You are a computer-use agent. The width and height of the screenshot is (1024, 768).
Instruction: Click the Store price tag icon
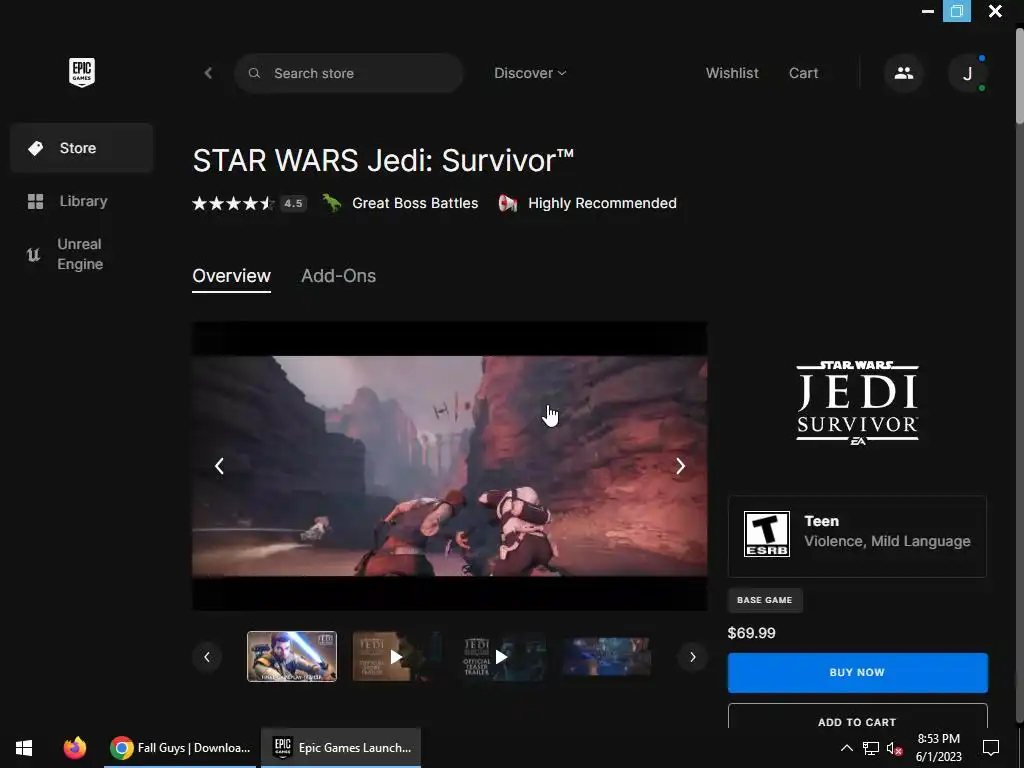click(x=36, y=148)
